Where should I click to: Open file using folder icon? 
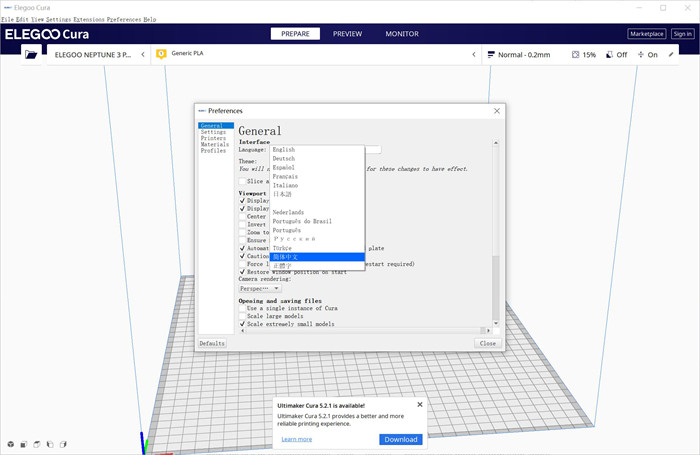[x=31, y=54]
